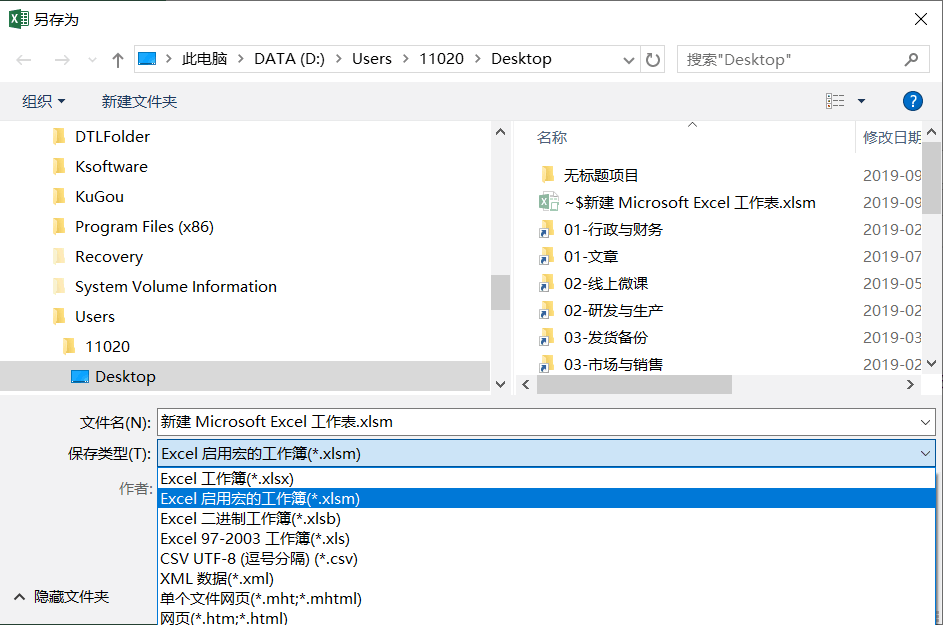The image size is (943, 625).
Task: Go up one folder level arrow
Action: pos(117,60)
